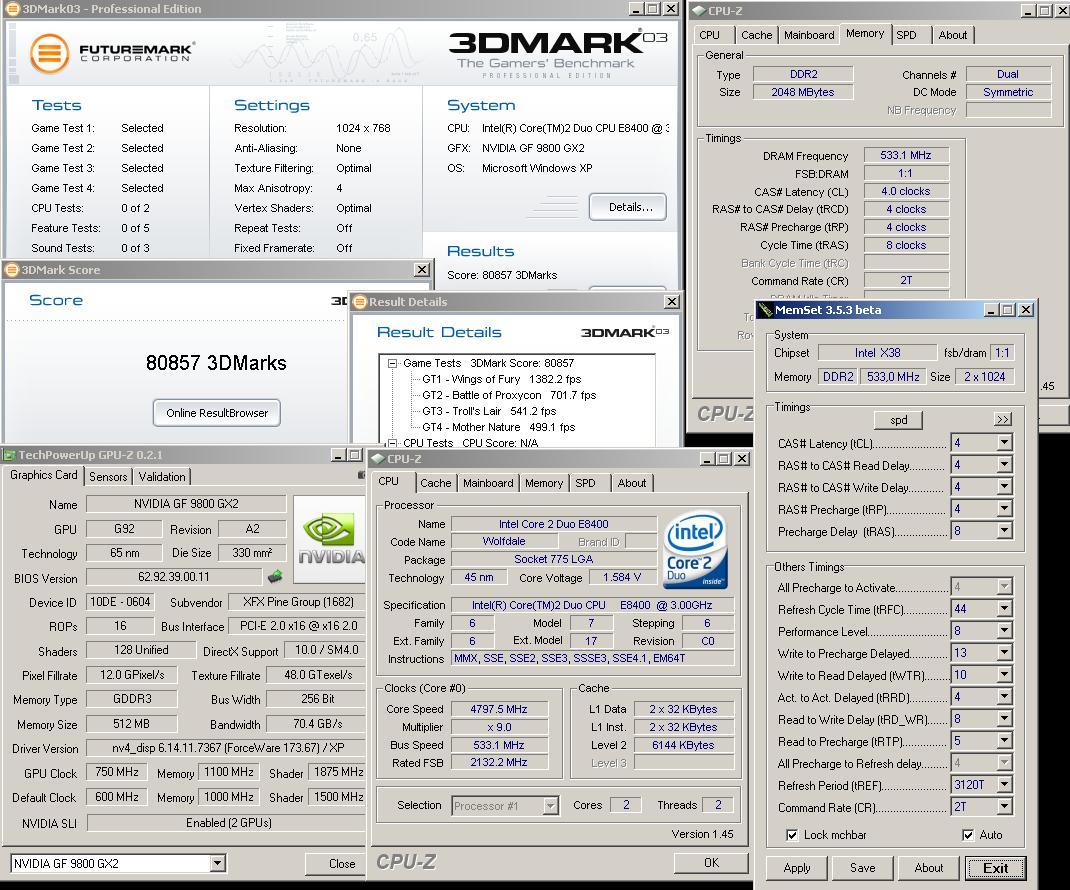Close the 3DMark Score window
This screenshot has height=890, width=1070.
tap(422, 270)
